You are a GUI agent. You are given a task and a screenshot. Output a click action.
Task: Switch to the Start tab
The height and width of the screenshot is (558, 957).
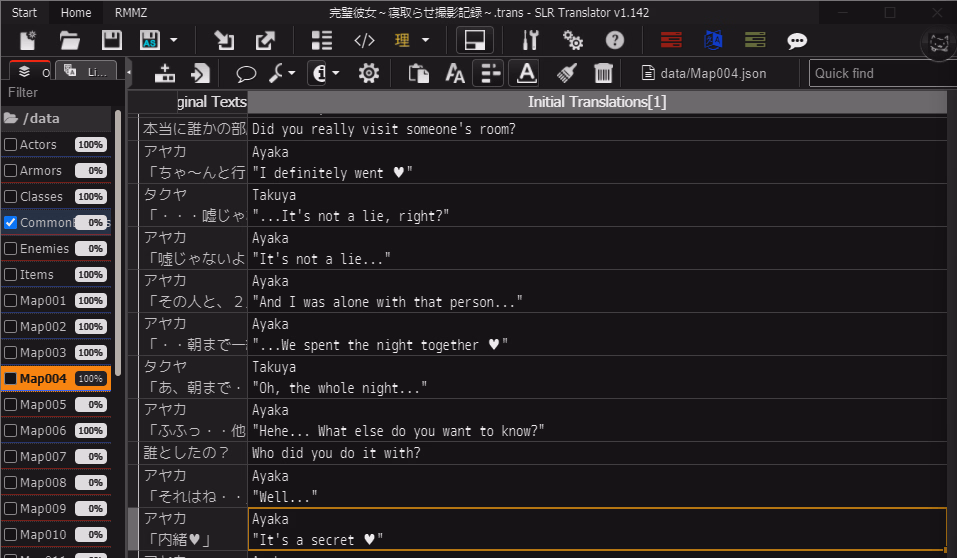tap(25, 13)
